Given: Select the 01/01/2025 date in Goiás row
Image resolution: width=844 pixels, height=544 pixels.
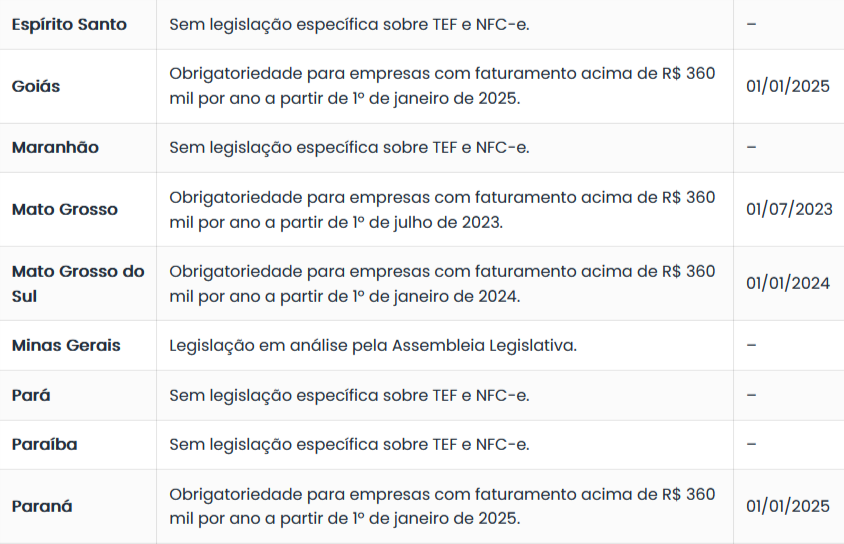Looking at the screenshot, I should (x=788, y=86).
